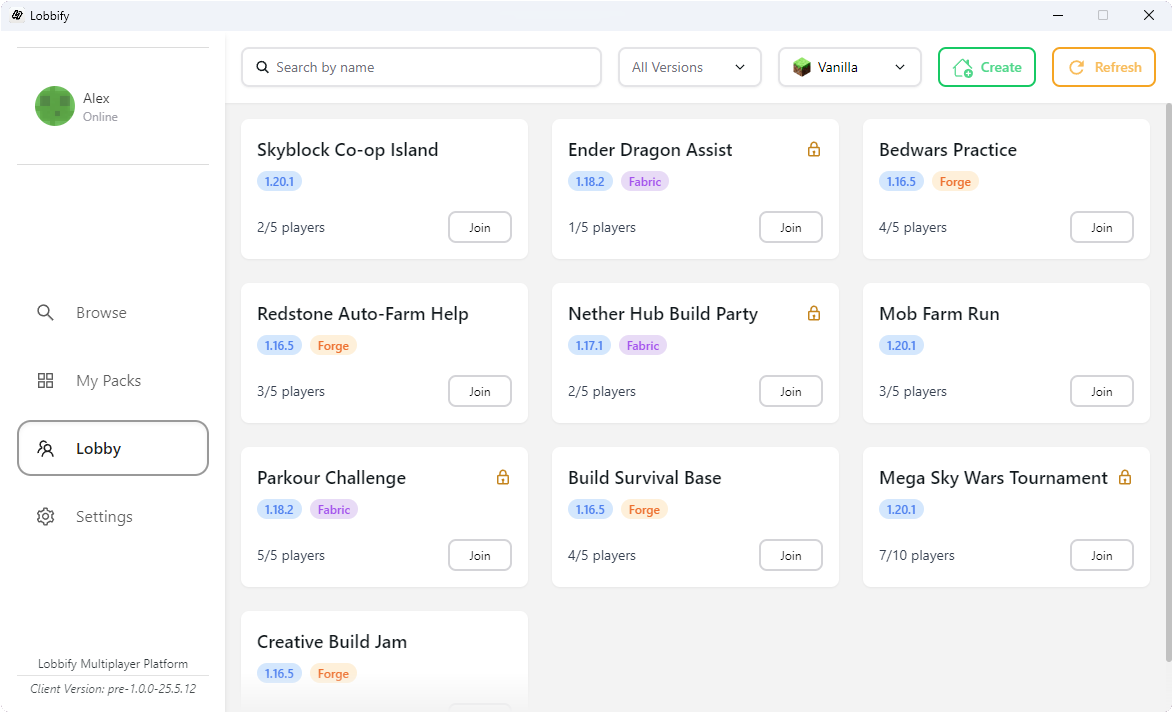Click the Lobbify Multiplayer Platform footer text

point(113,664)
